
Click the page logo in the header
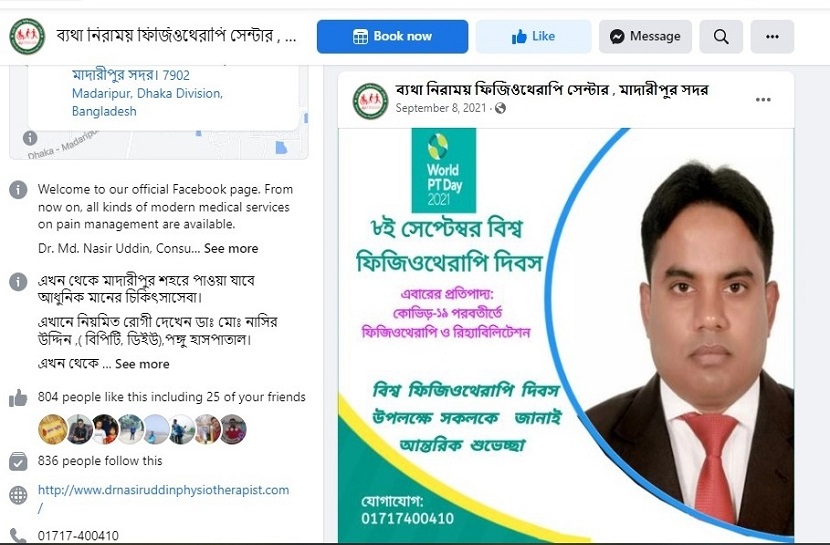click(27, 36)
